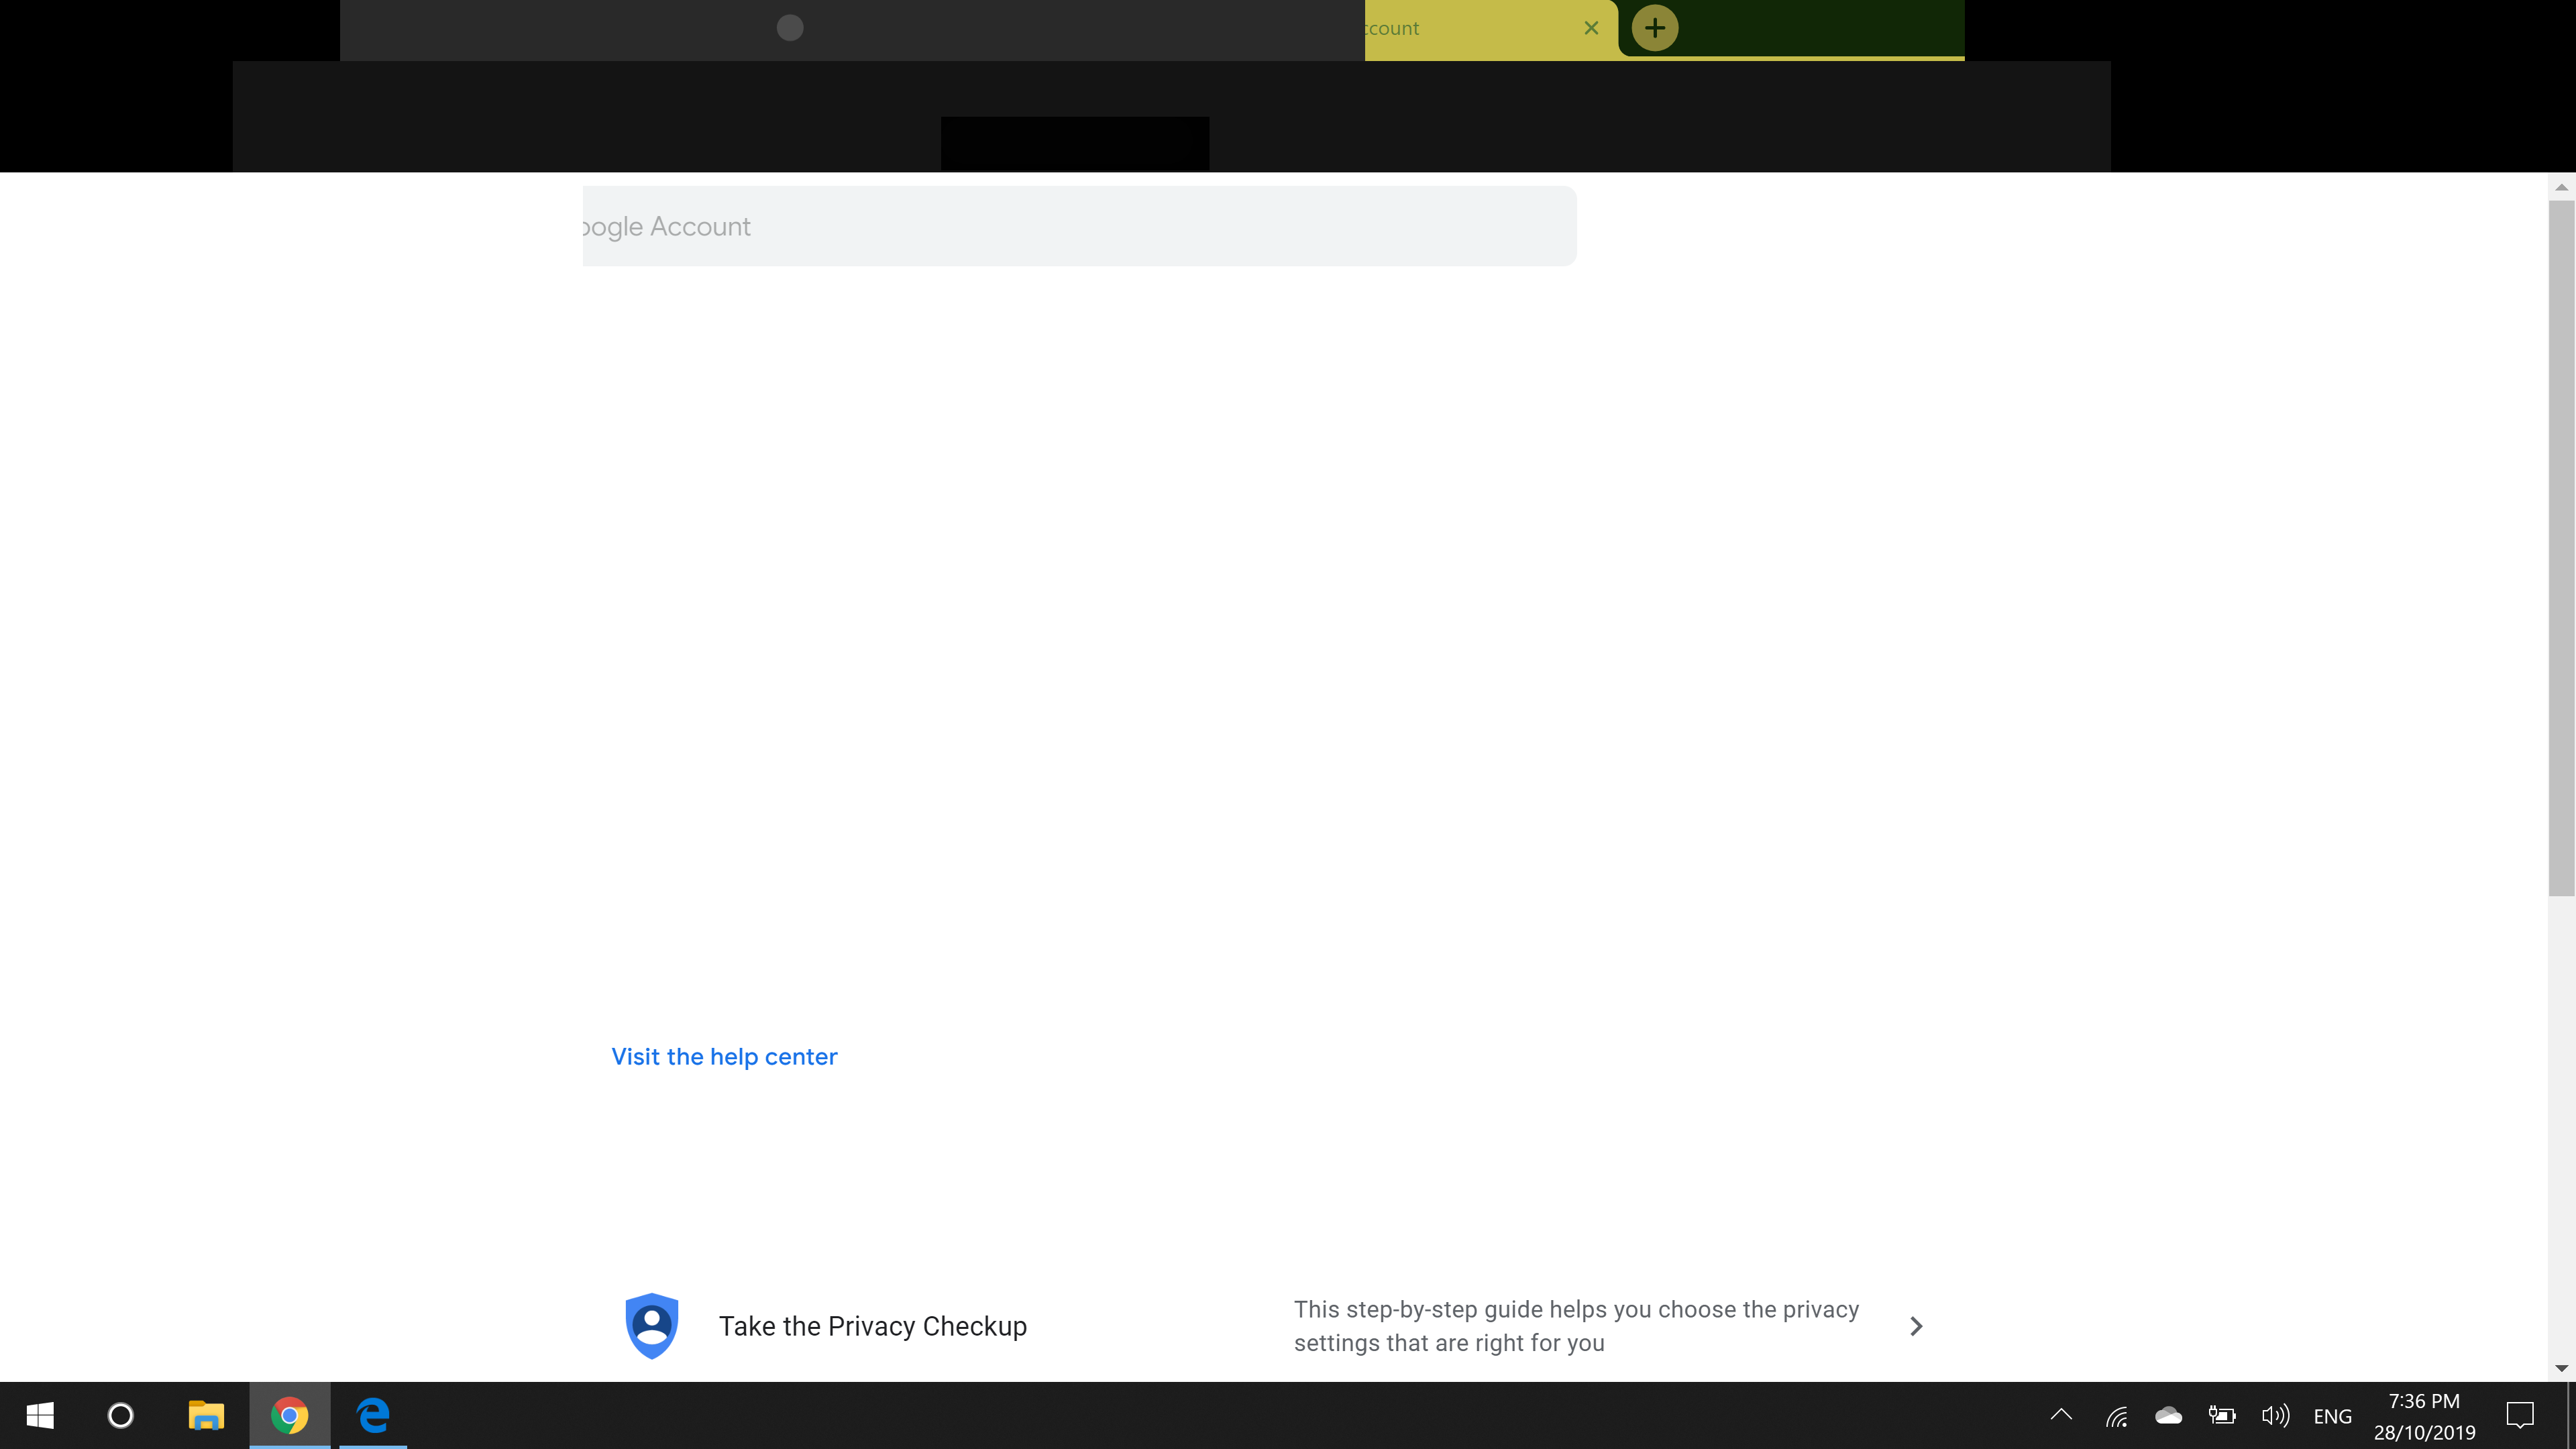Open Cortana search circle in taskbar
The image size is (2576, 1449).
click(x=120, y=1415)
